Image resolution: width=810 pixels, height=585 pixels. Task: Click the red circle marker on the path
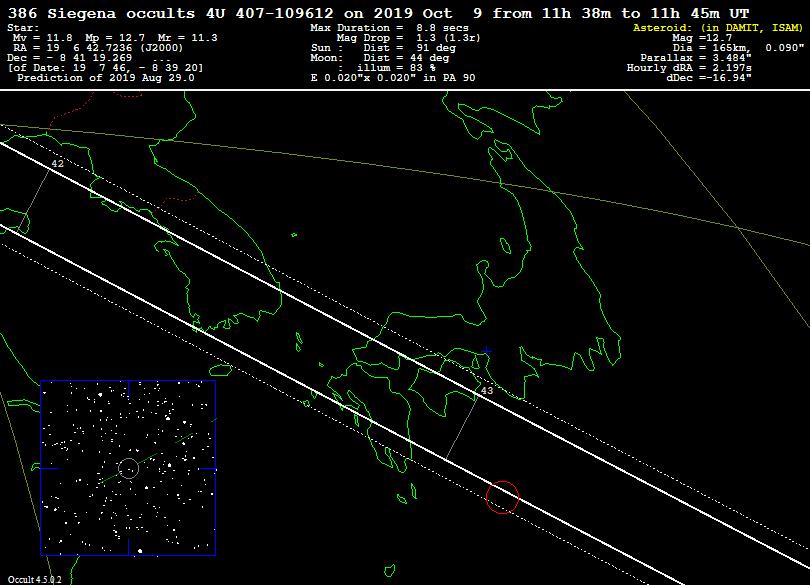[x=503, y=497]
